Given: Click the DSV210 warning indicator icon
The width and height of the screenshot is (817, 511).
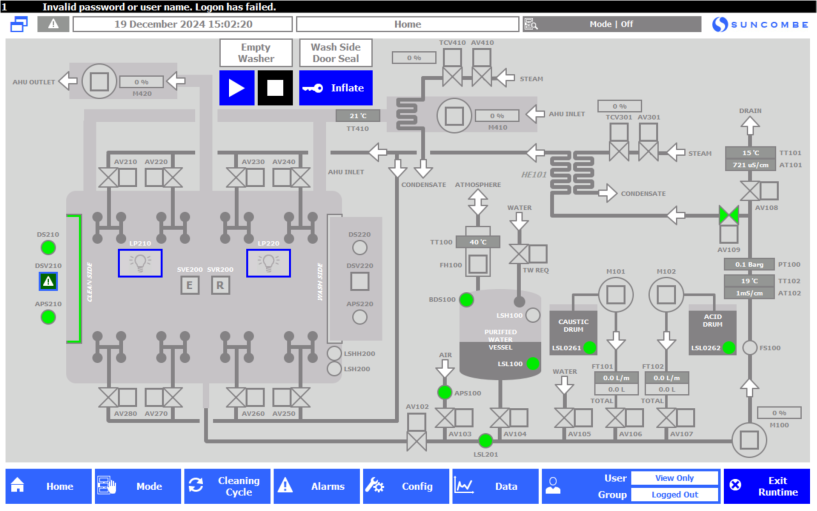Looking at the screenshot, I should [x=48, y=282].
